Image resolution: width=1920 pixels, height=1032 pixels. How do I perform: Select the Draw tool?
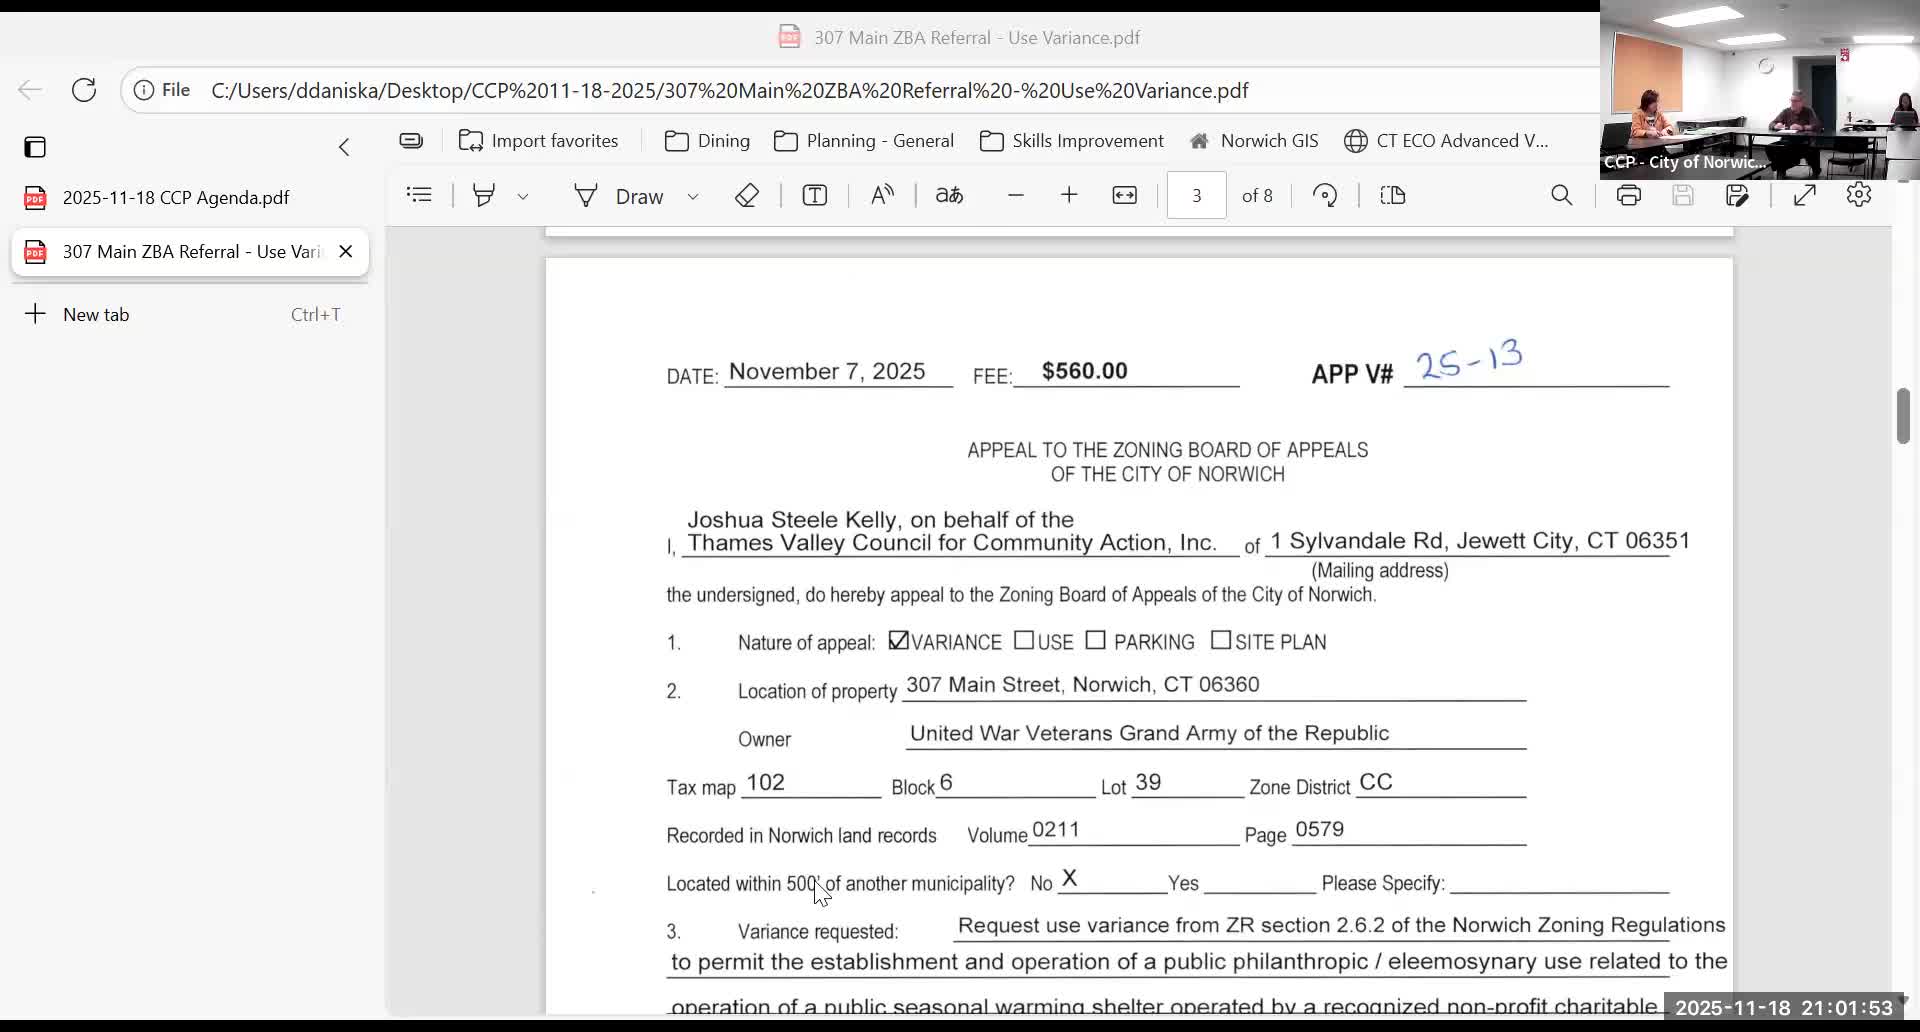(x=619, y=196)
